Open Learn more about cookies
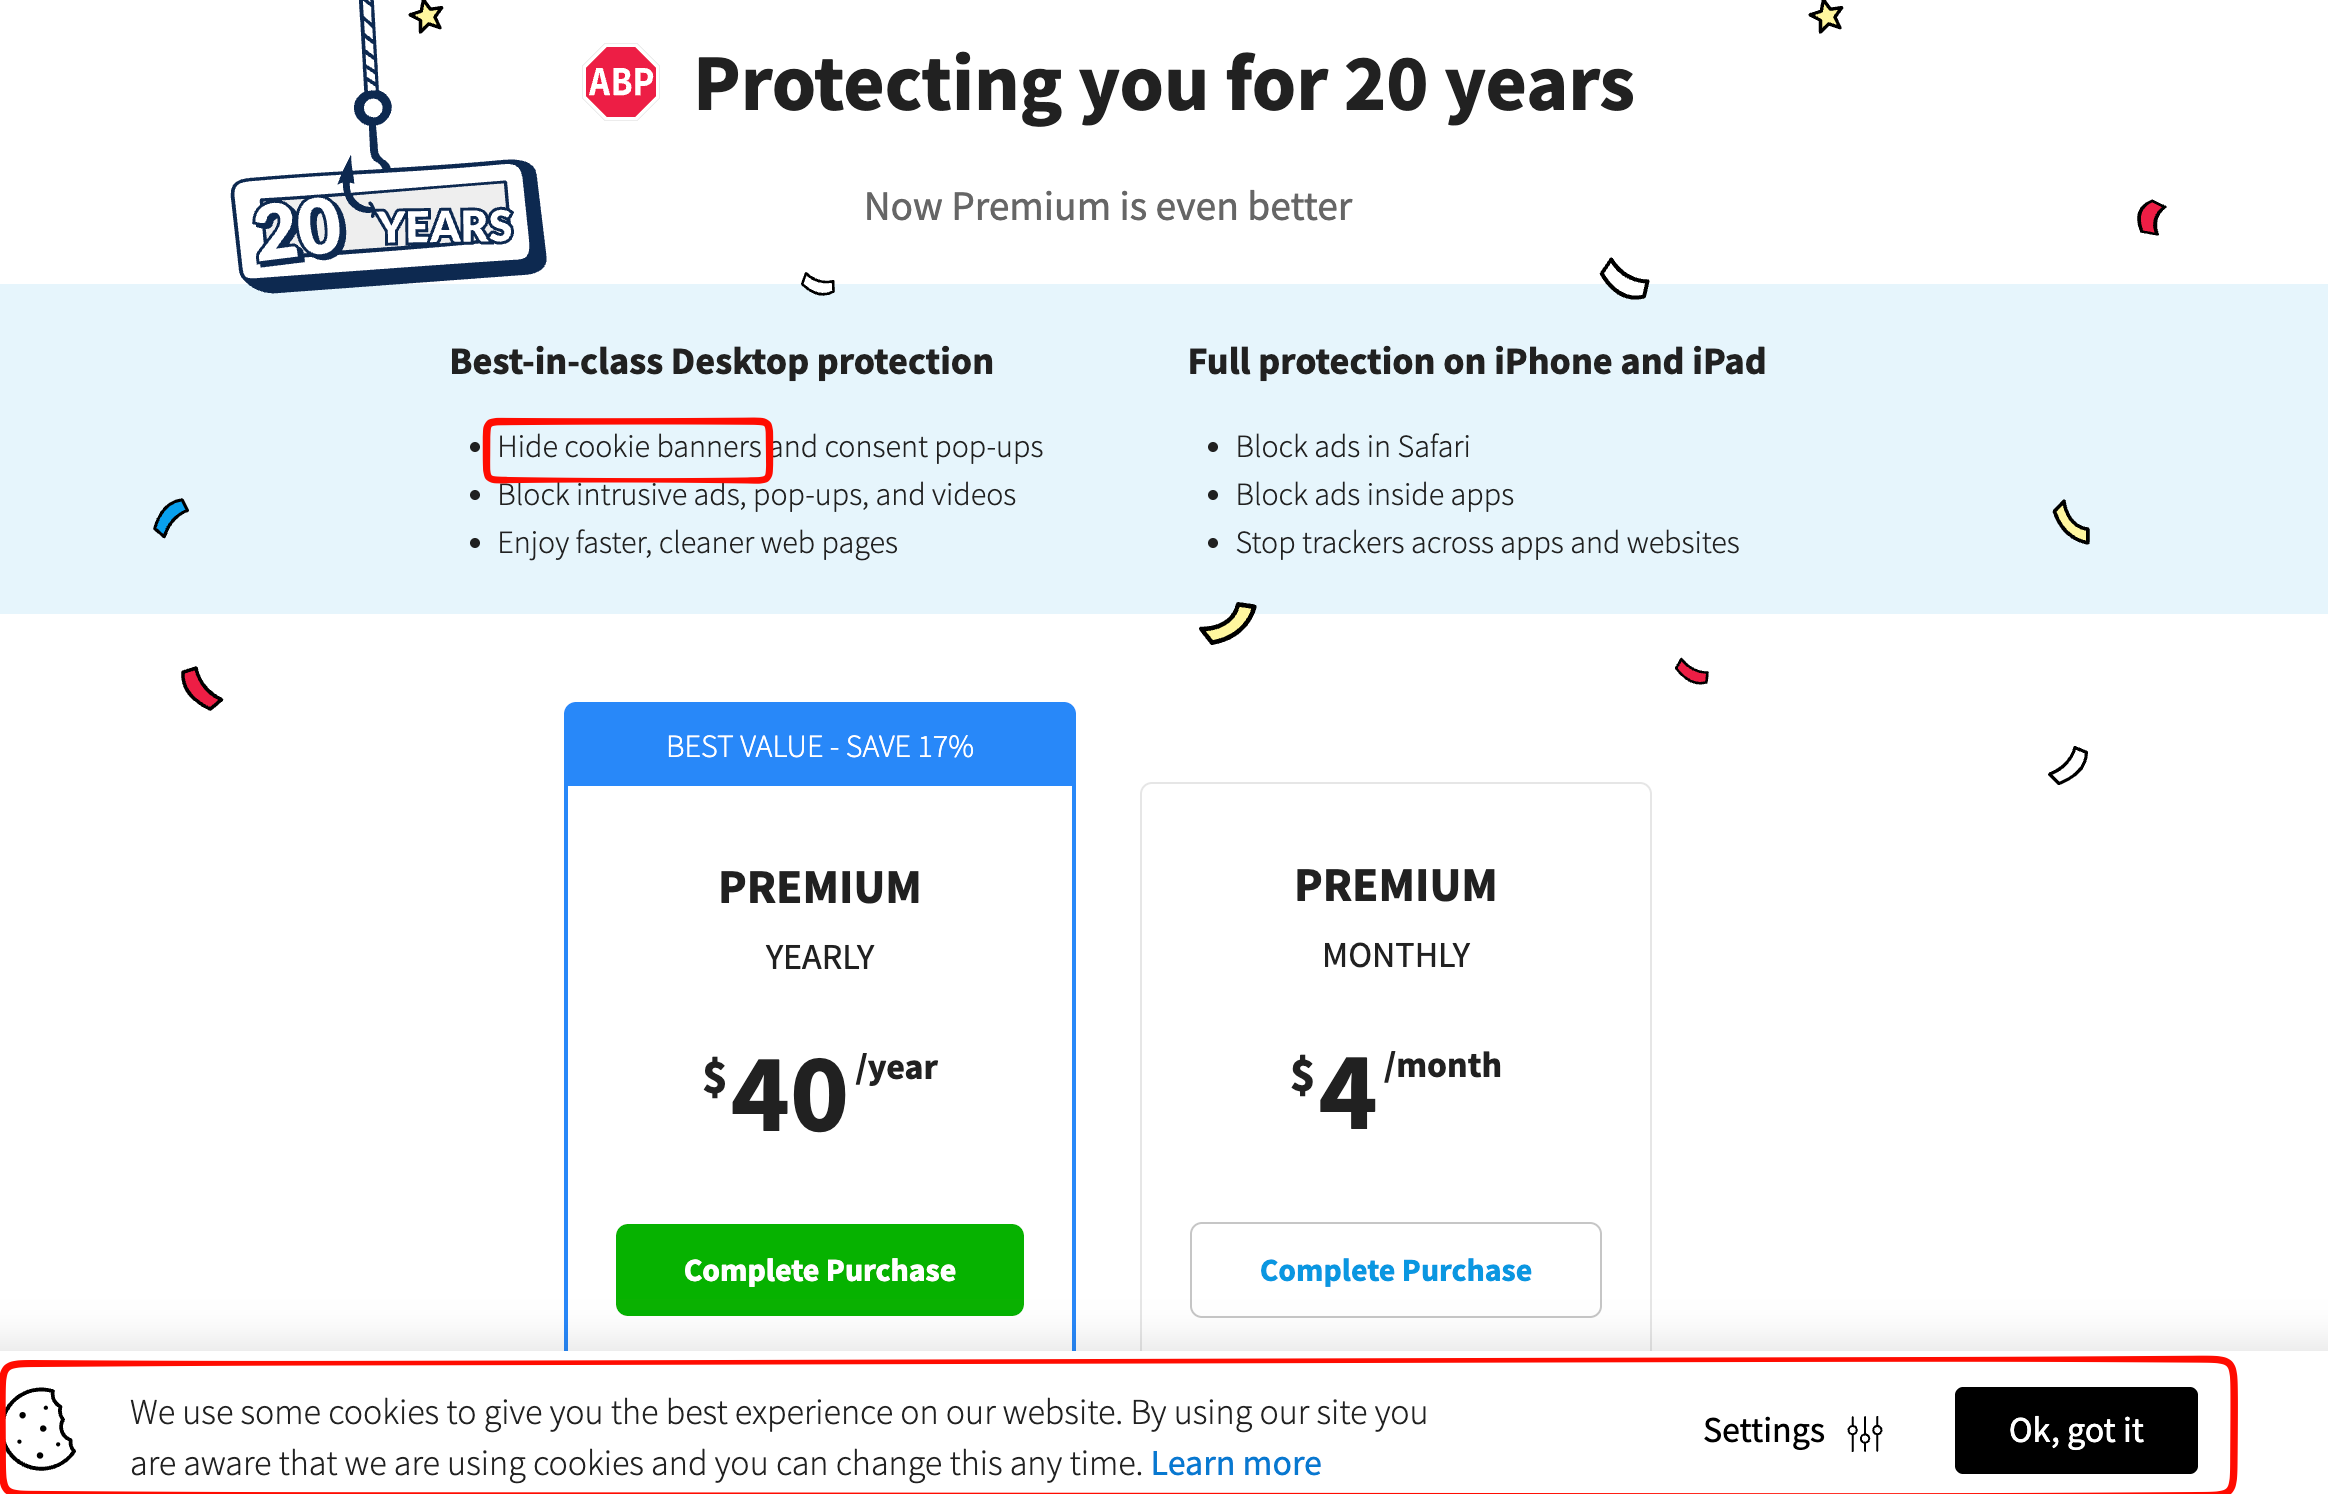Screen dimensions: 2328x1494 [1237, 1461]
